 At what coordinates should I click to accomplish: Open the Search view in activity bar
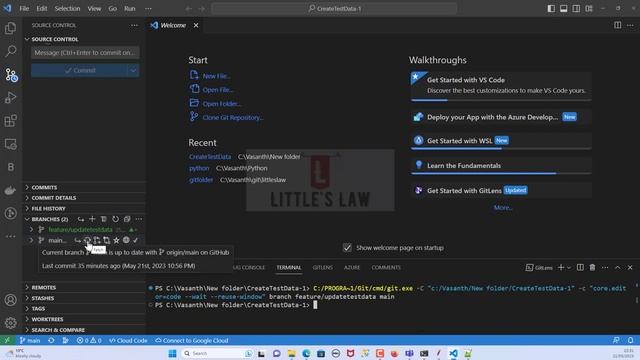[x=11, y=51]
